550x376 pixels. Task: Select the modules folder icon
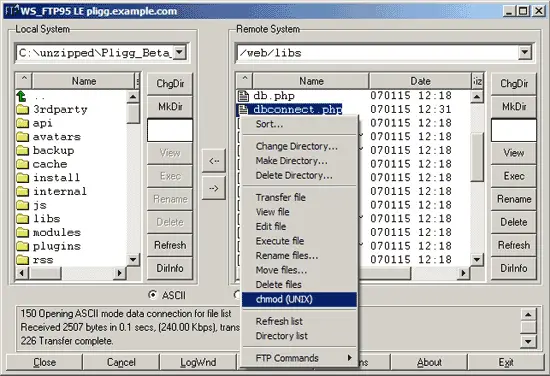(x=22, y=233)
